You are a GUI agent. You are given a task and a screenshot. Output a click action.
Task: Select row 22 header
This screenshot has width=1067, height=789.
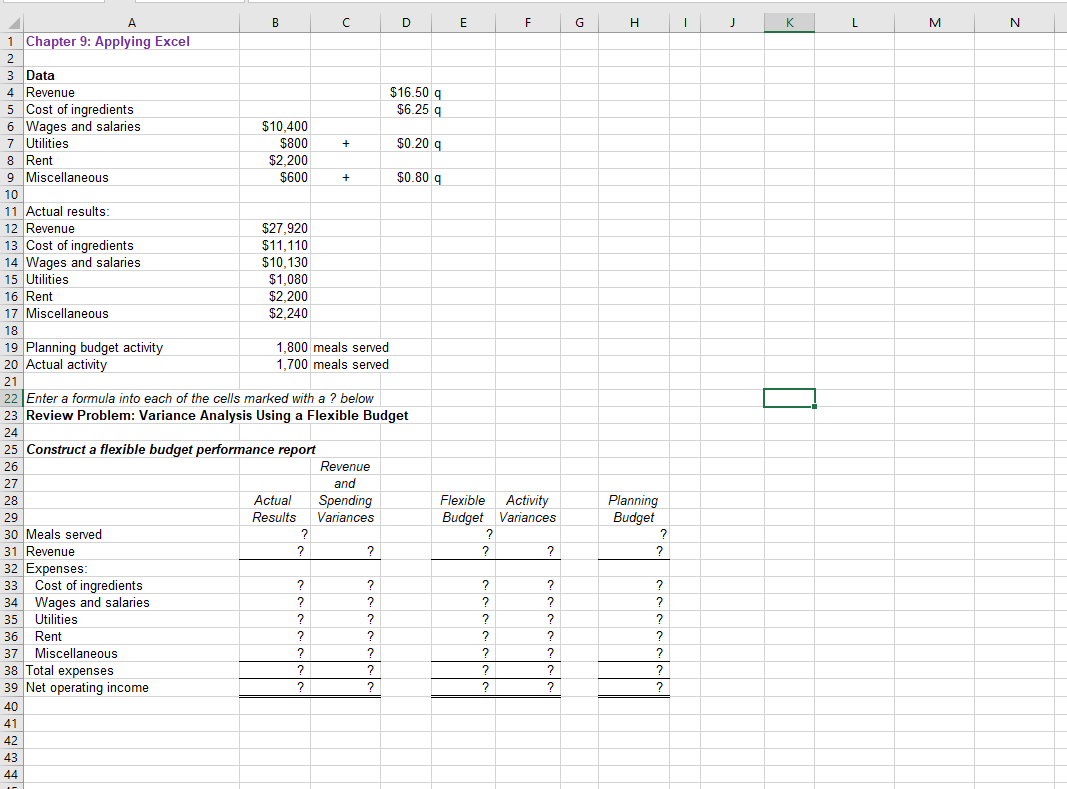pyautogui.click(x=12, y=398)
